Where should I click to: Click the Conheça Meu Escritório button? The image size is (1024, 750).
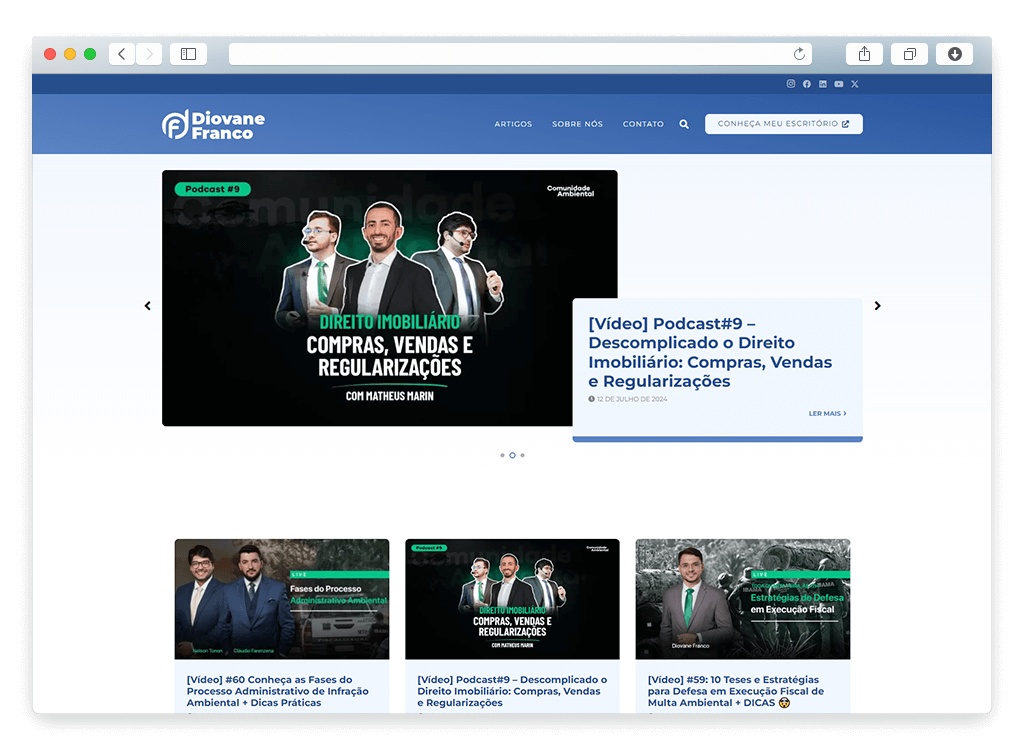(x=783, y=124)
